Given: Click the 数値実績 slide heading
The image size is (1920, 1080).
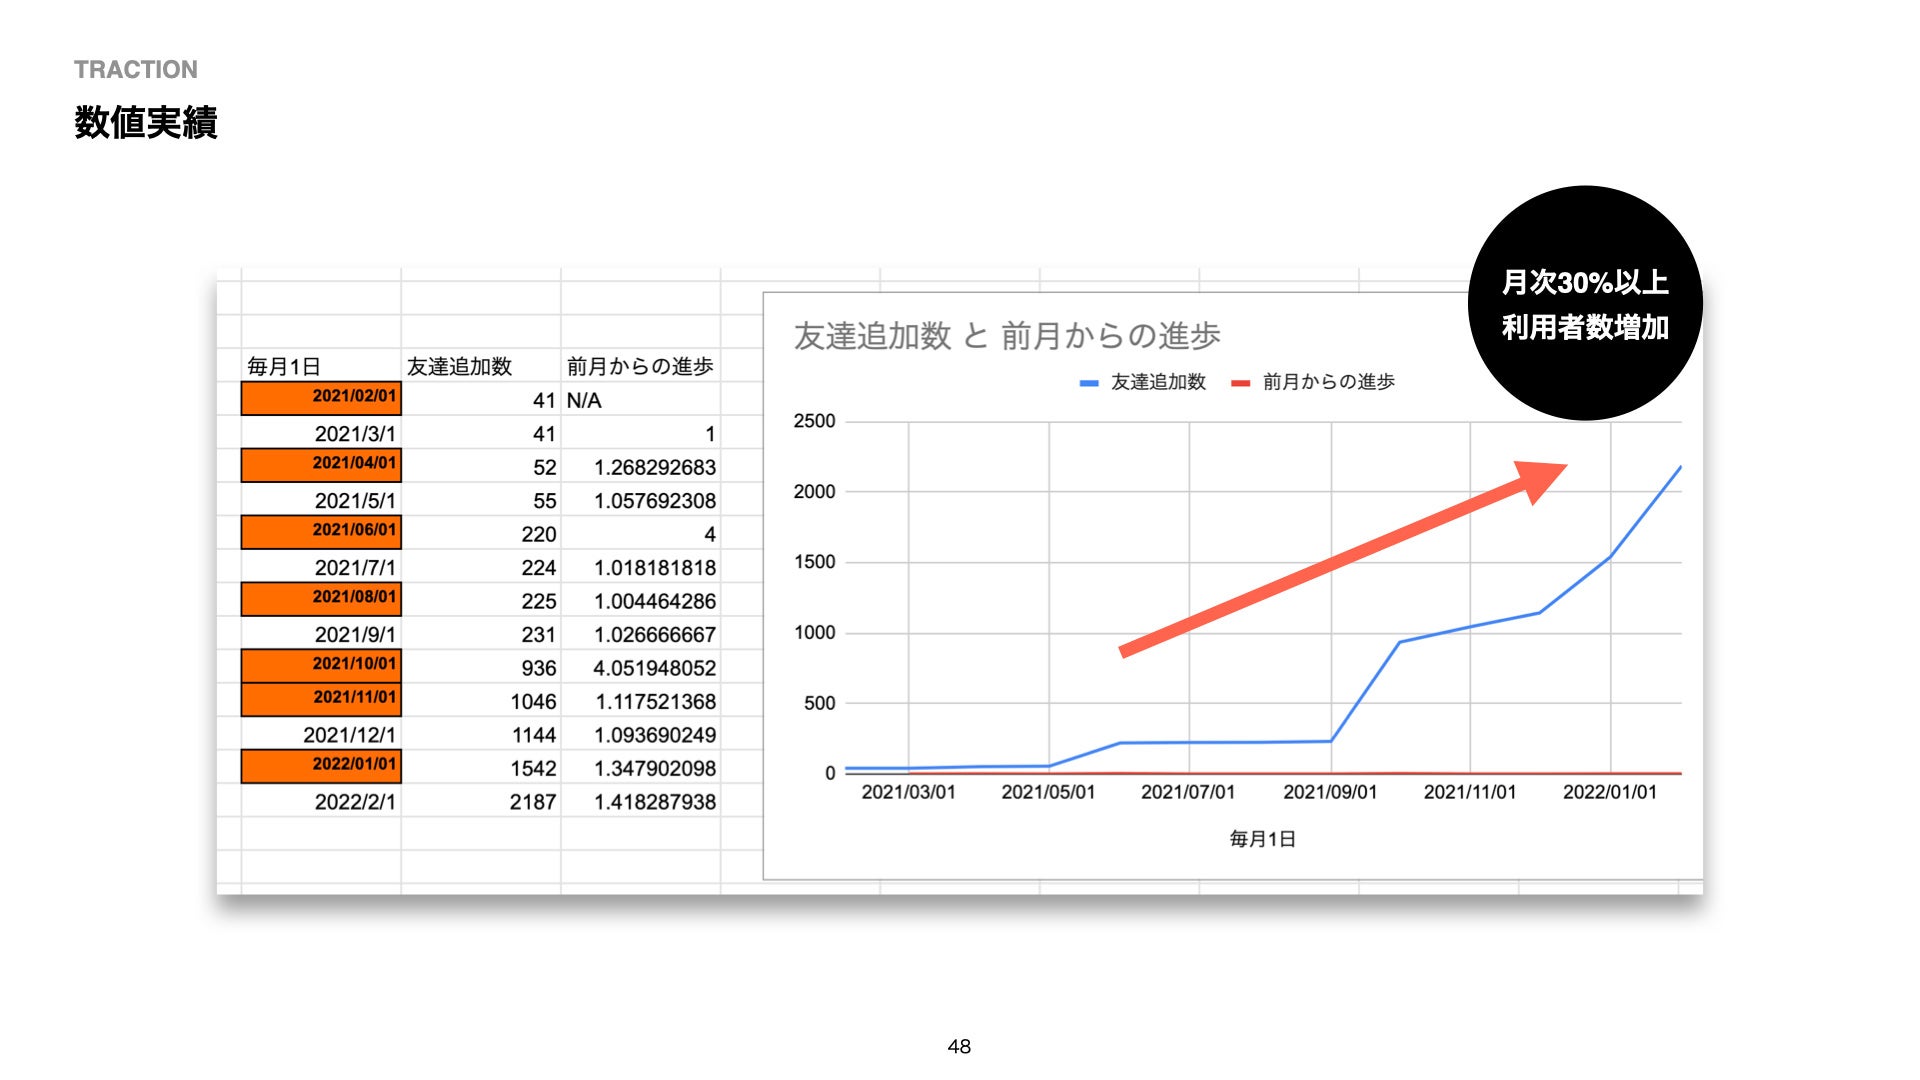Looking at the screenshot, I should click(146, 123).
